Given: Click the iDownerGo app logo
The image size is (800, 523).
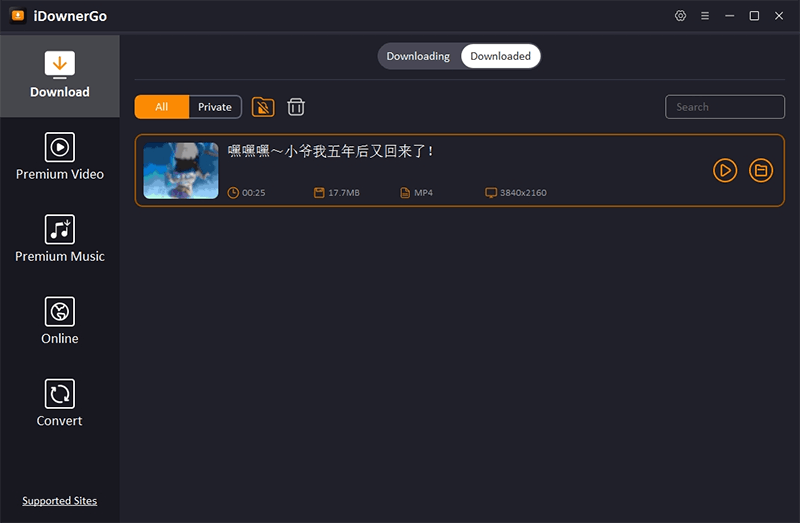Looking at the screenshot, I should point(18,16).
